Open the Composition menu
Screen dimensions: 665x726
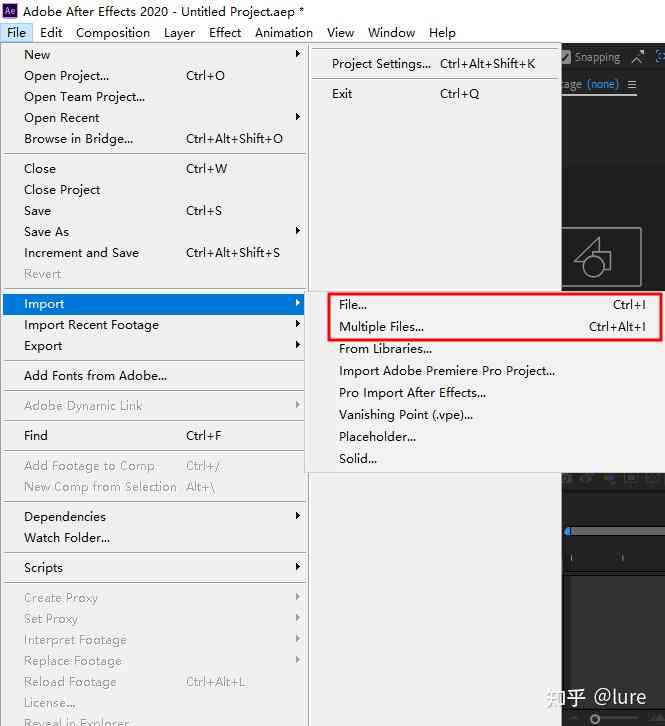113,33
